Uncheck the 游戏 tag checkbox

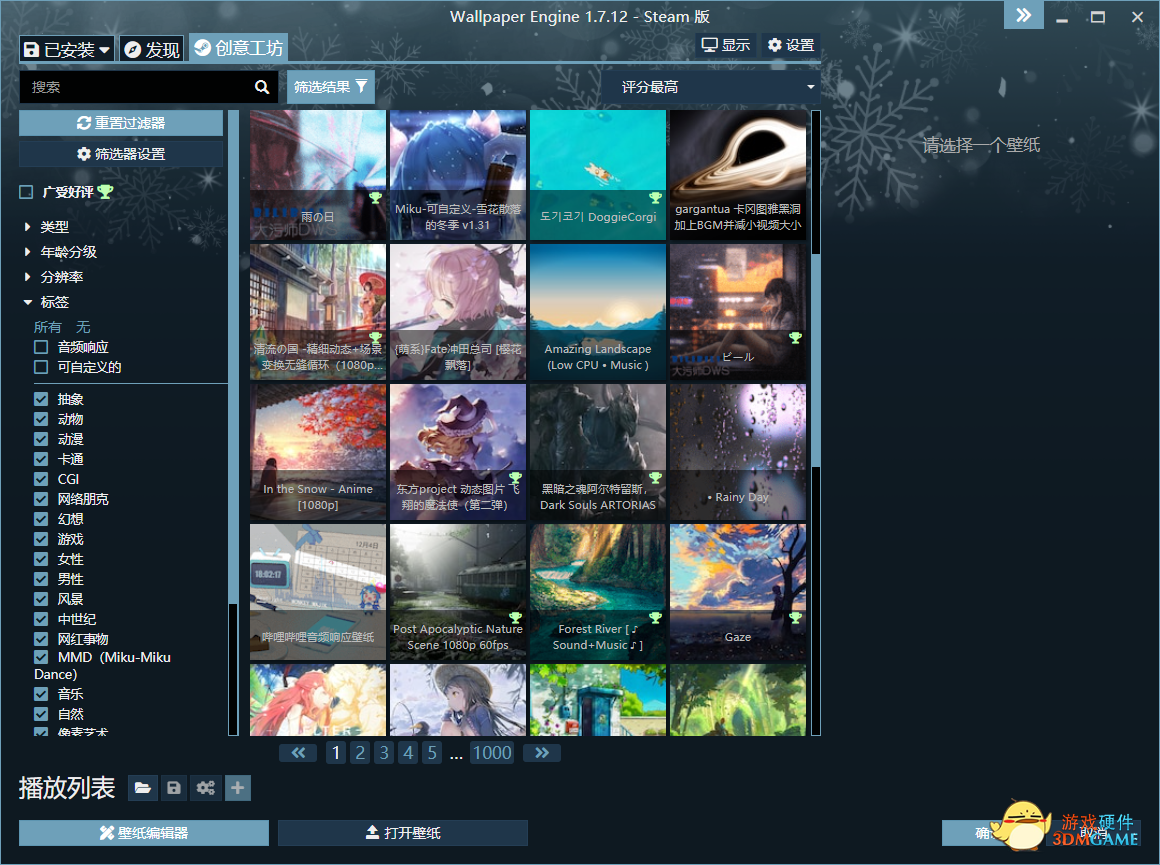[x=41, y=539]
